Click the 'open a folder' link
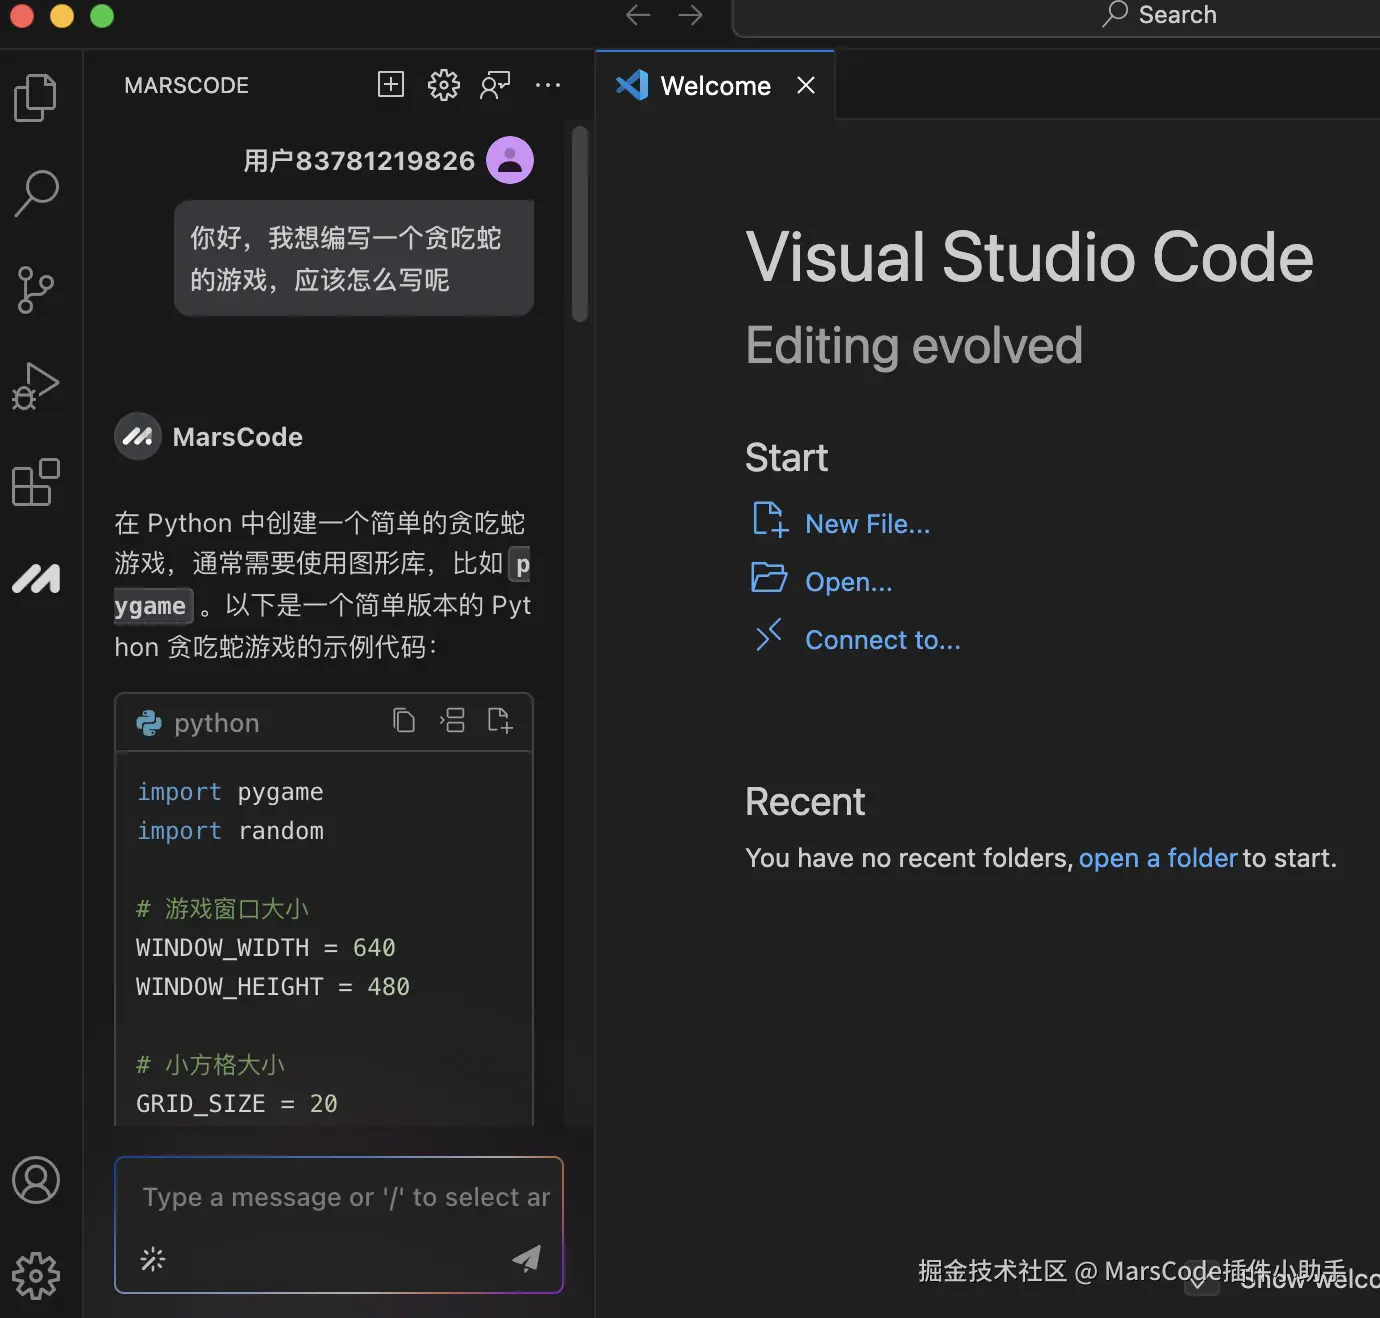 click(x=1157, y=858)
